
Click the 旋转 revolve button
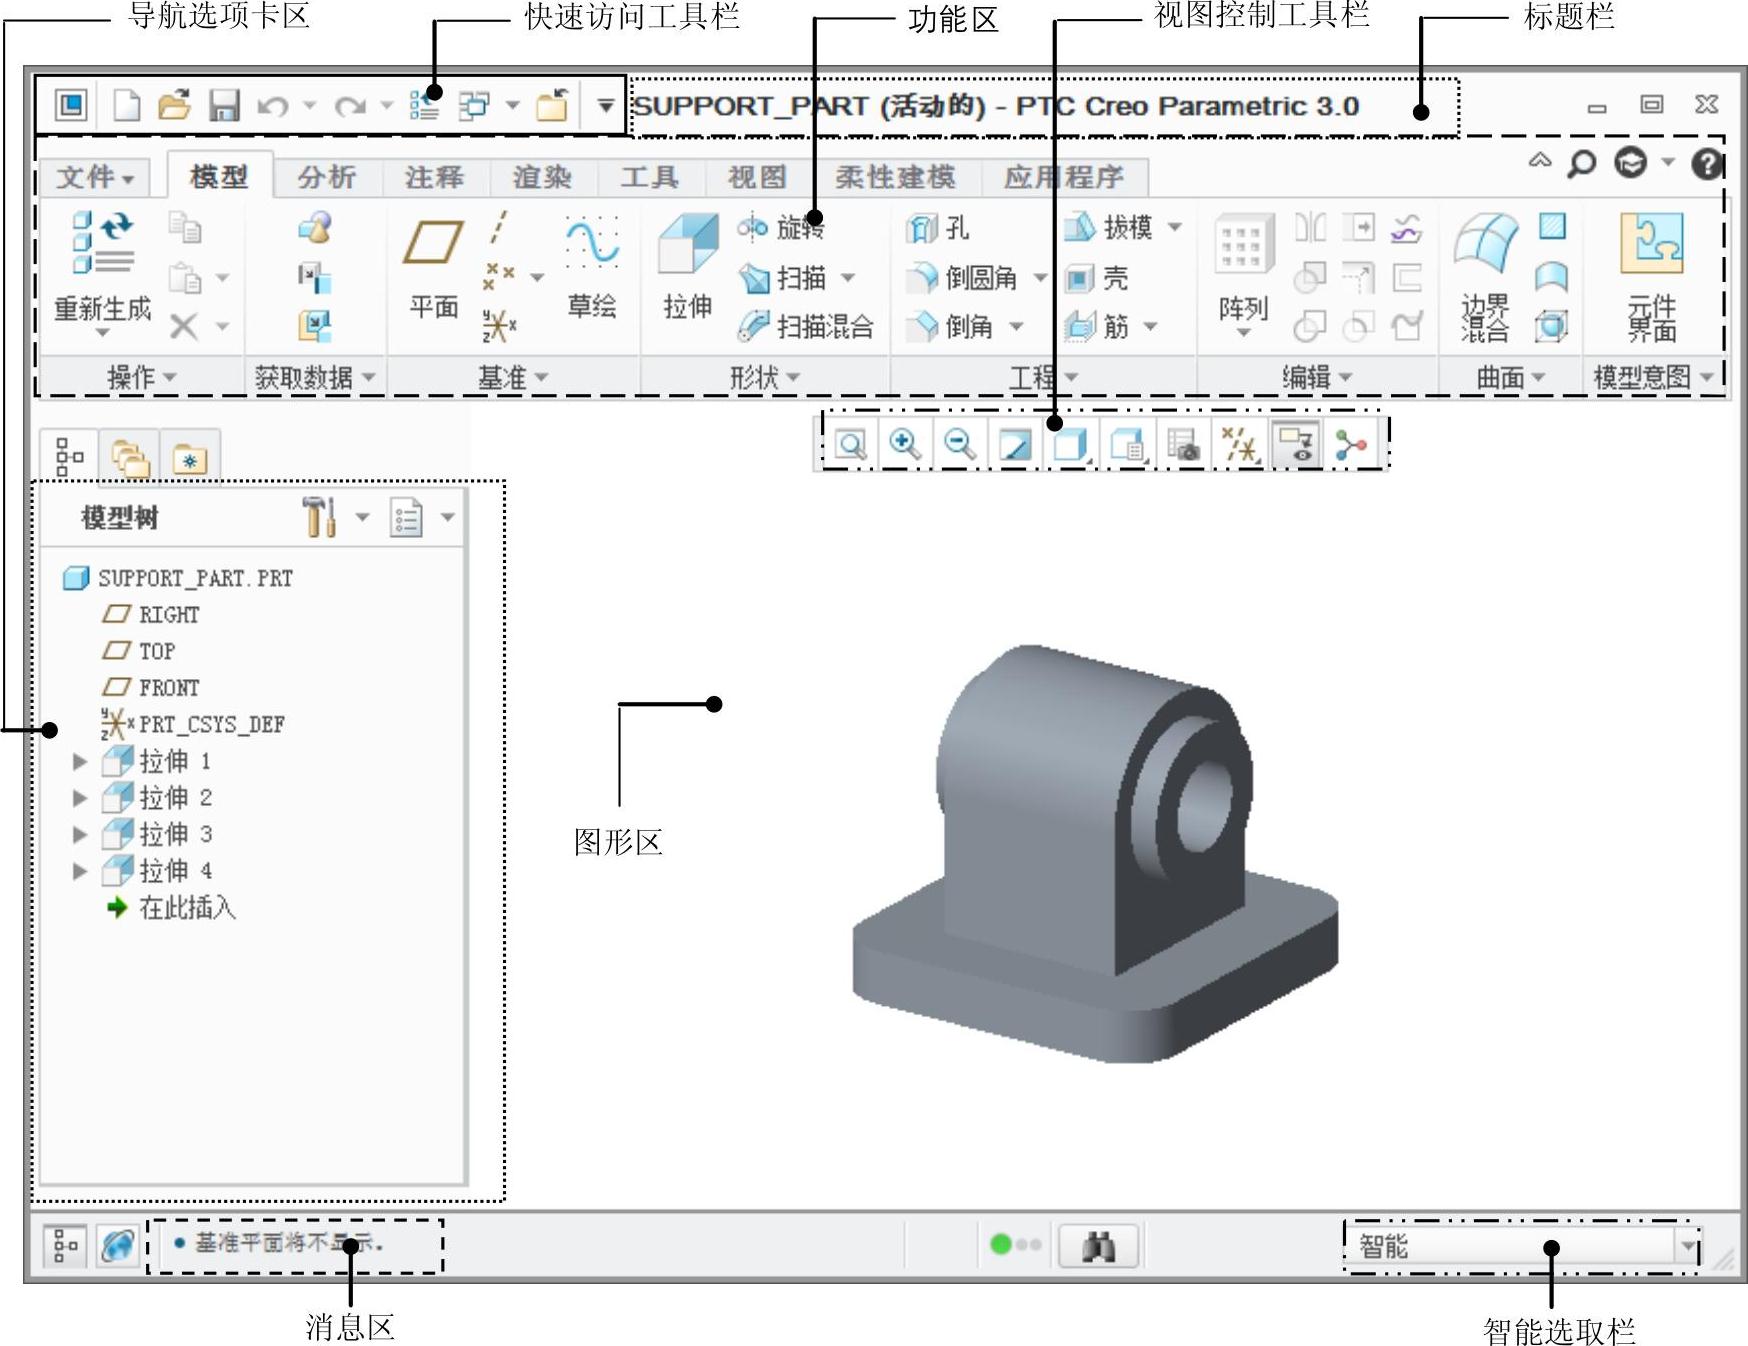(784, 228)
